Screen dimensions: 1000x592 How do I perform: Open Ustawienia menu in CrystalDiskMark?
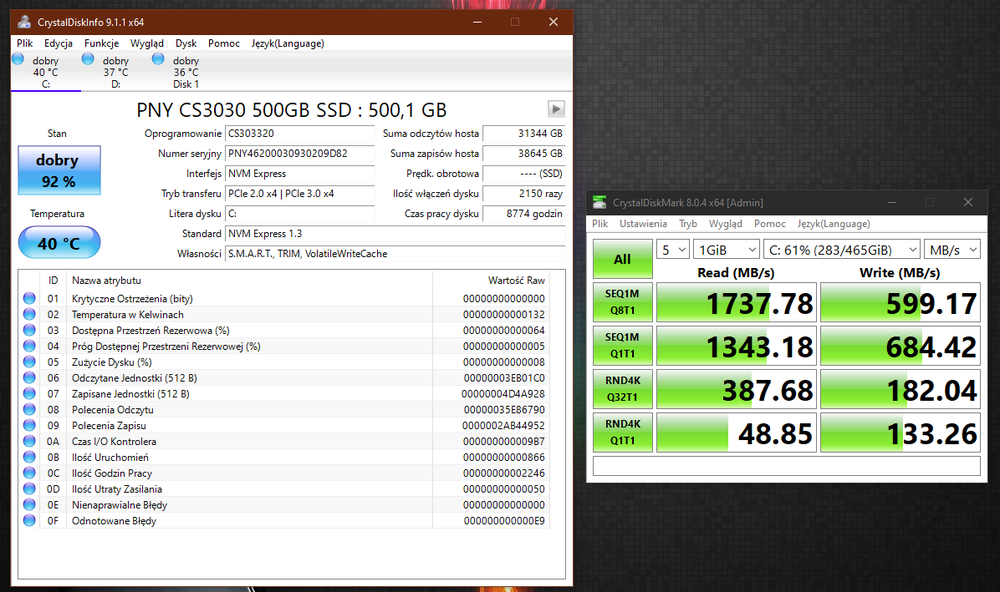click(x=643, y=223)
